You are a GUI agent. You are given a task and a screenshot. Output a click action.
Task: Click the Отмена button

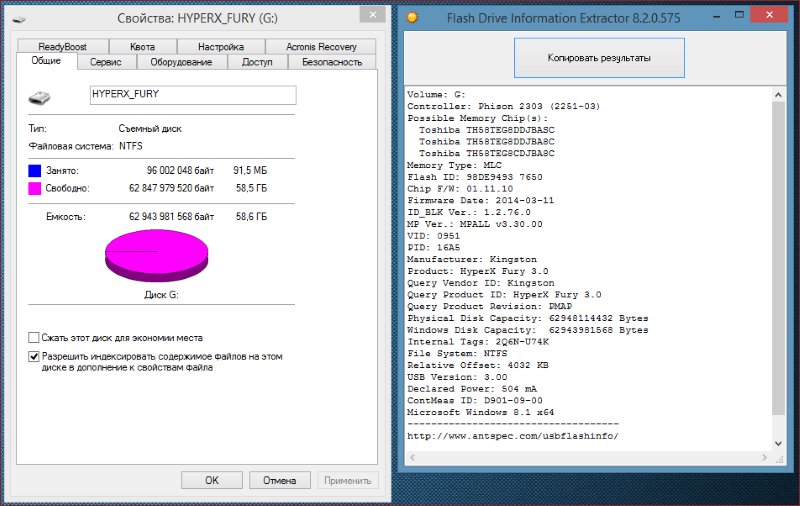280,480
